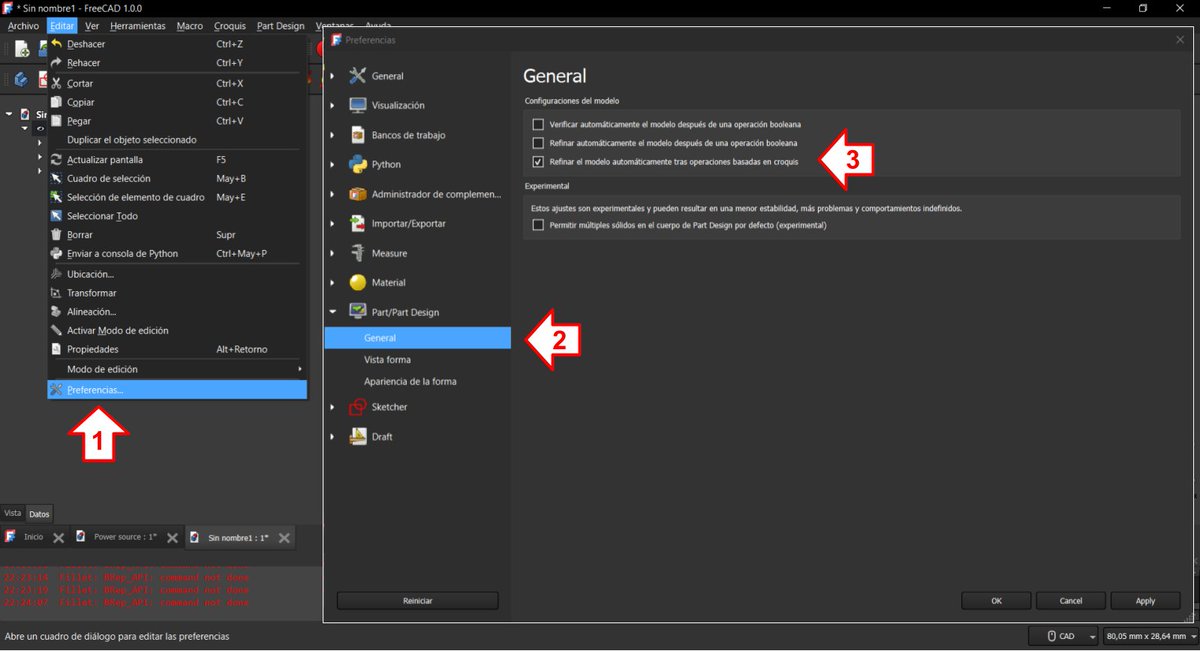Viewport: 1200px width, 651px height.
Task: Click the Cuadro de selección icon
Action: pos(57,178)
